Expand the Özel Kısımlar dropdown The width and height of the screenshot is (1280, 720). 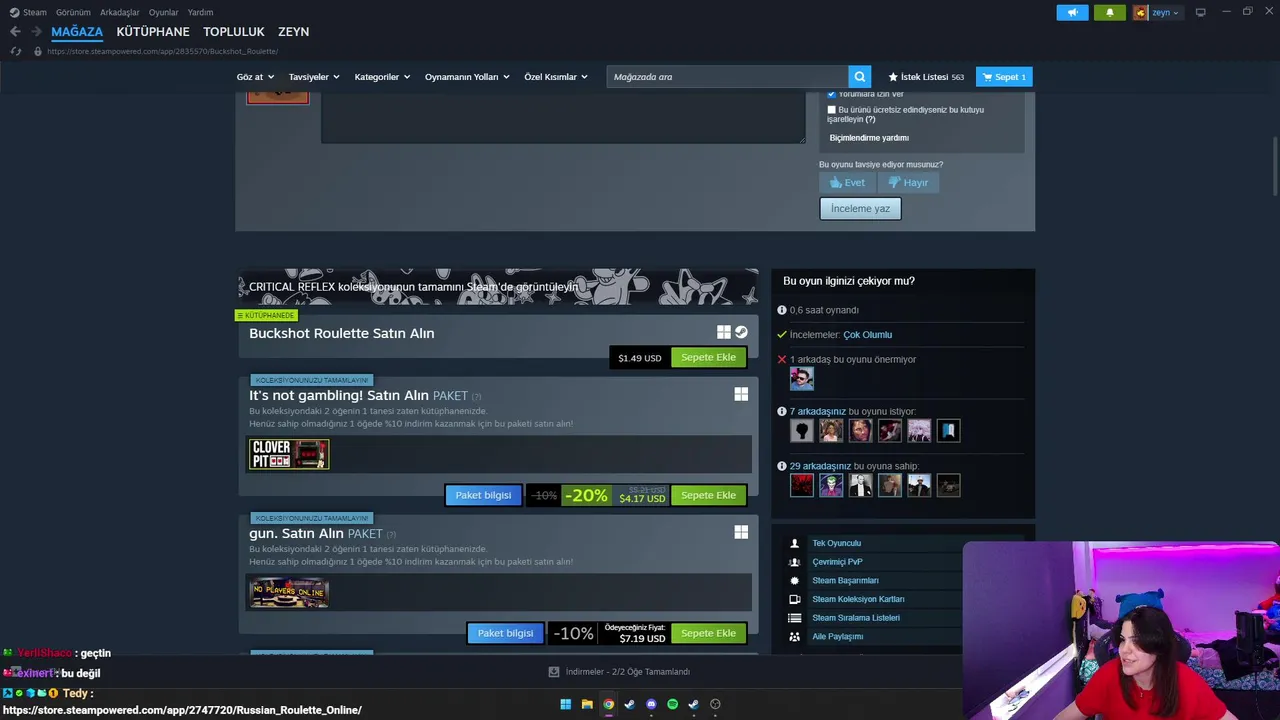coord(556,77)
